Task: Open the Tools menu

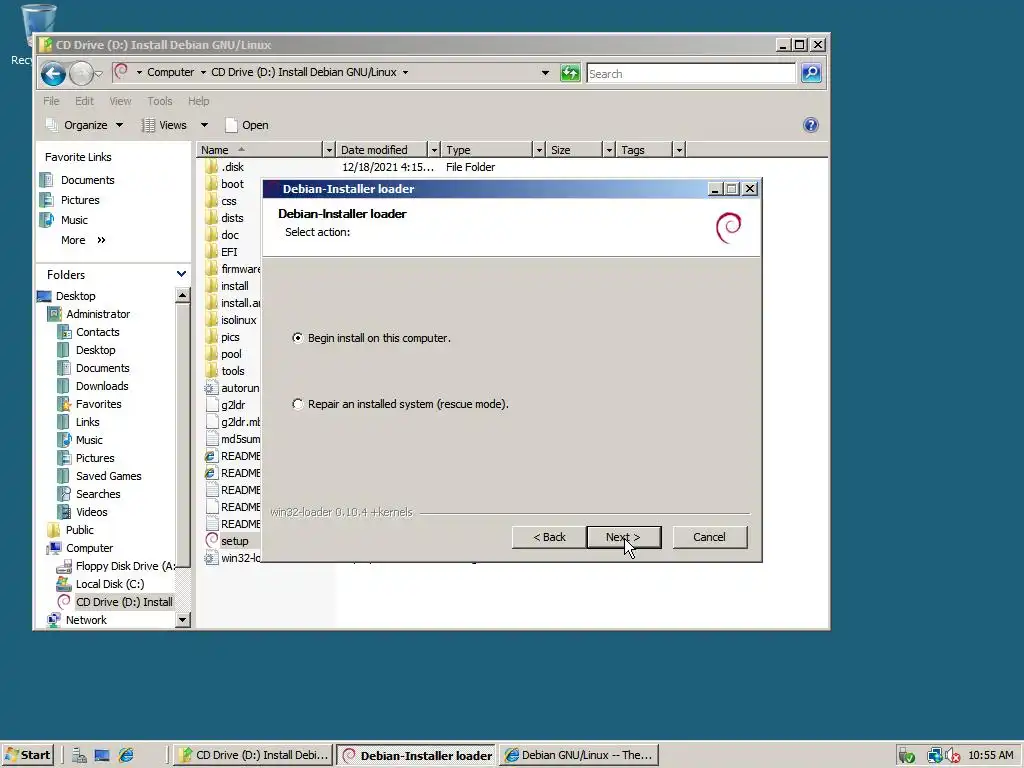Action: [x=160, y=101]
